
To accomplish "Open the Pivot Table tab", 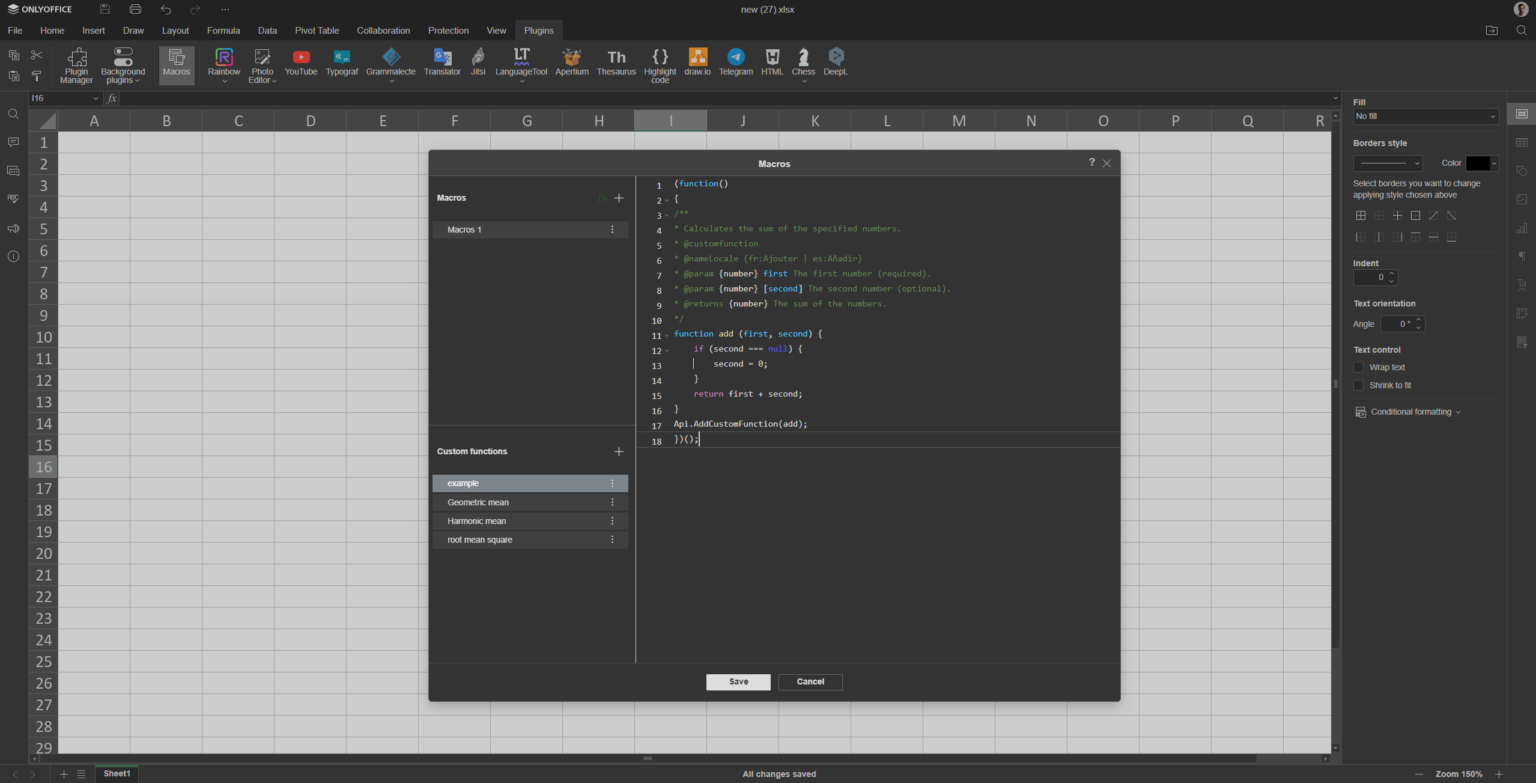I will [x=316, y=30].
